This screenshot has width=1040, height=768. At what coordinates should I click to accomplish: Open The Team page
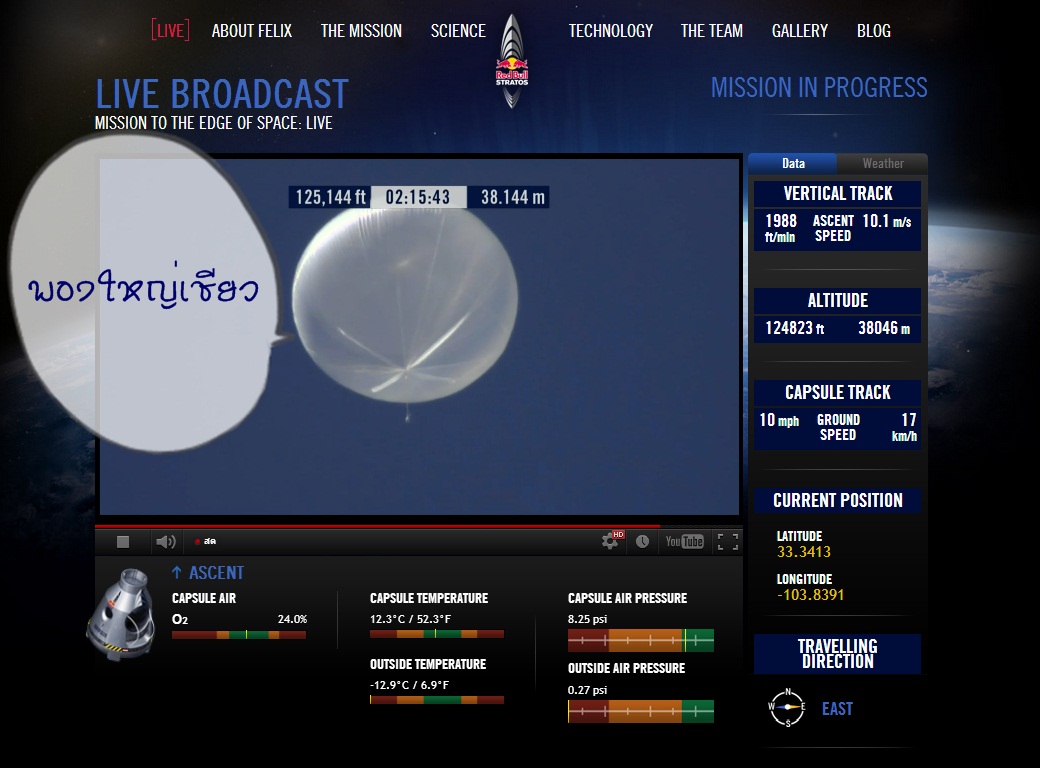pos(712,31)
